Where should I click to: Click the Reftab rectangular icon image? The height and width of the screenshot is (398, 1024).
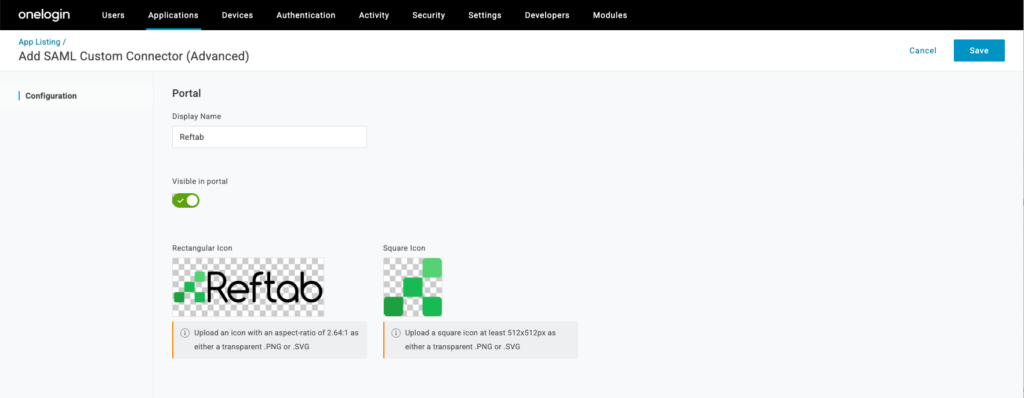tap(248, 287)
